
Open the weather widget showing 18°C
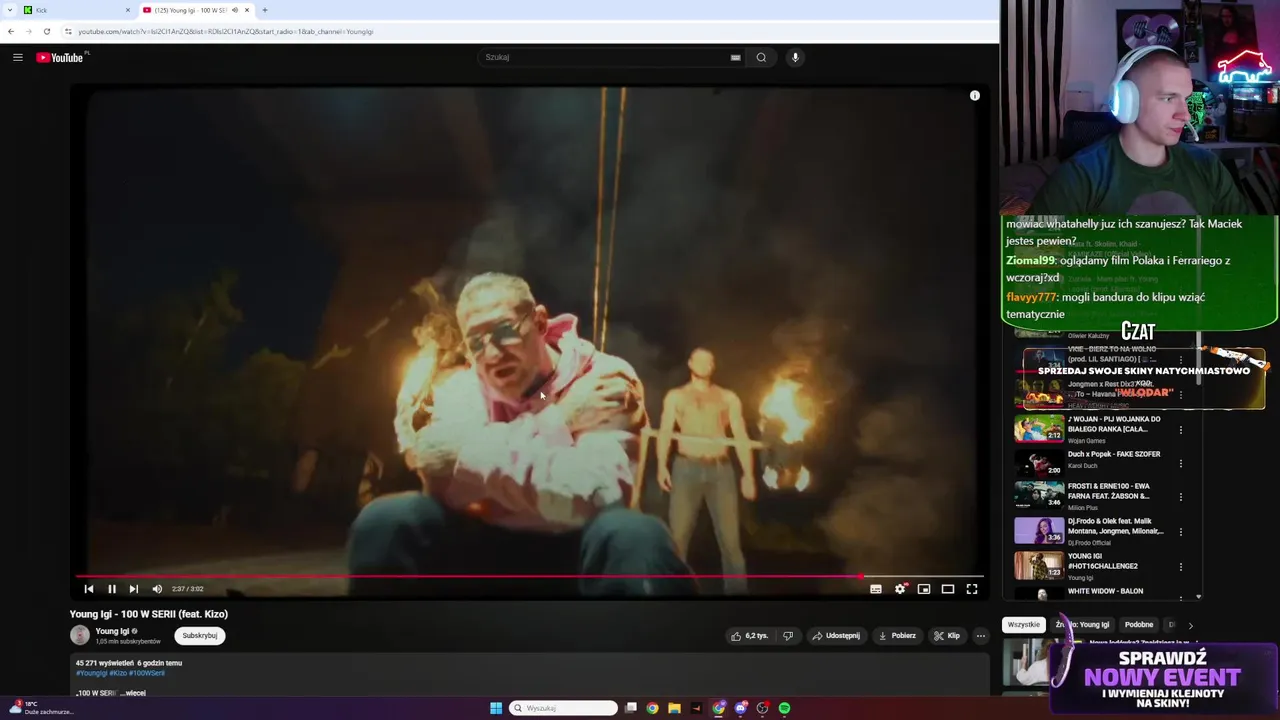click(40, 707)
